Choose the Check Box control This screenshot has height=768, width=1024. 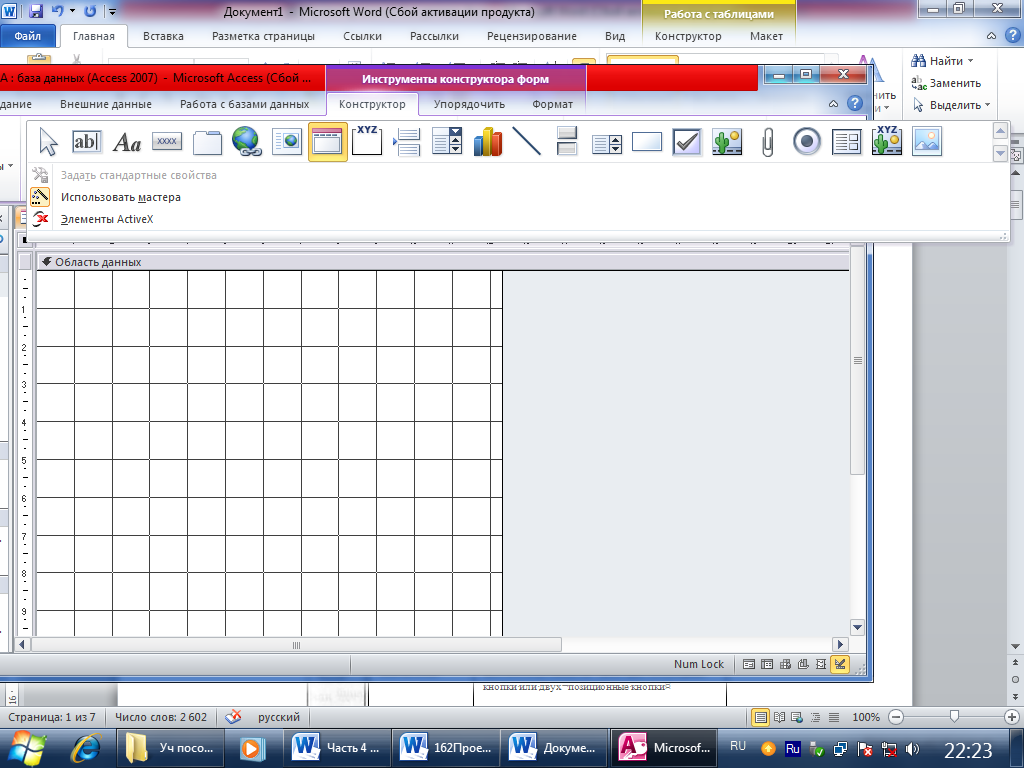coord(687,142)
